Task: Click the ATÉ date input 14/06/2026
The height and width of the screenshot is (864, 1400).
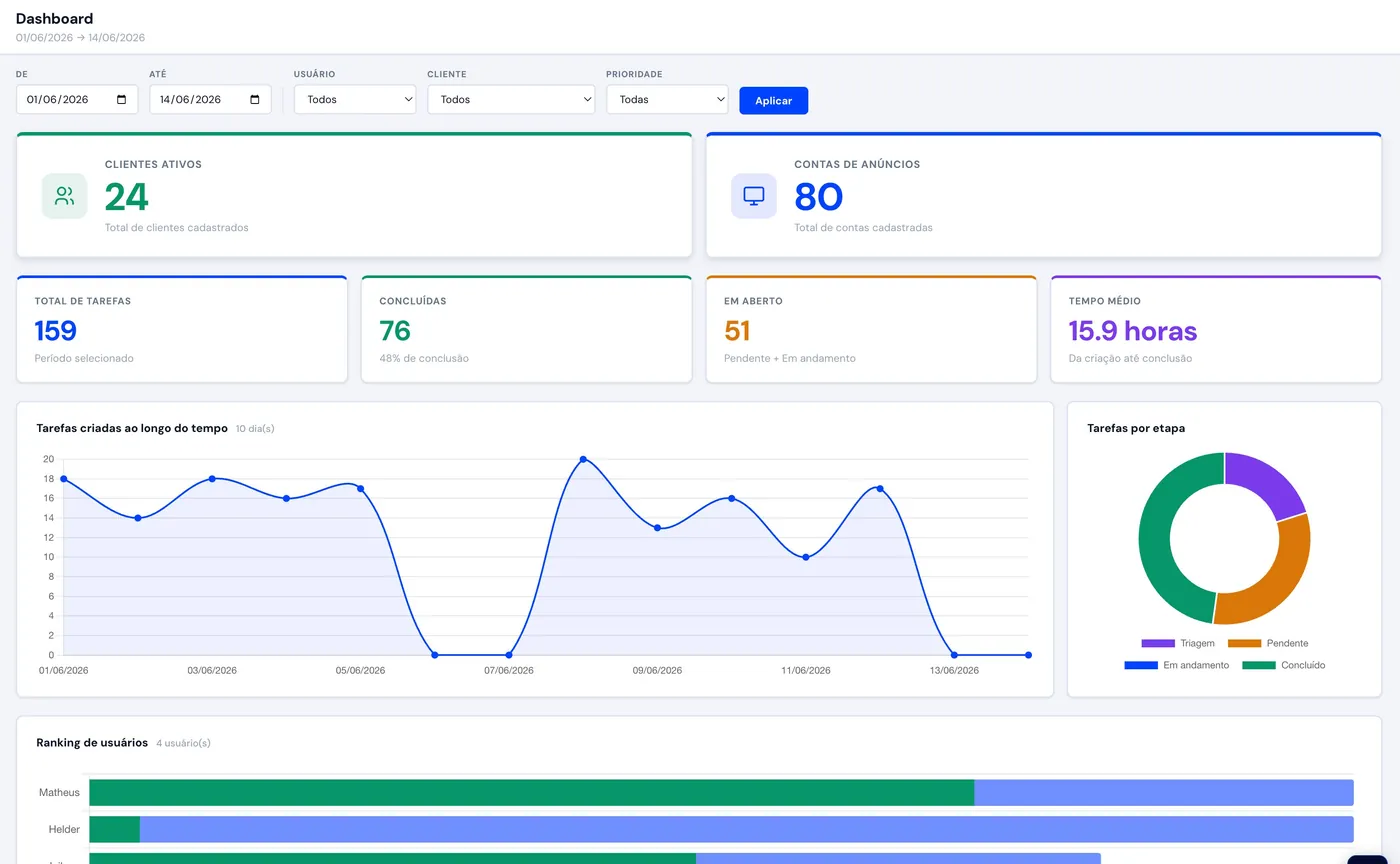Action: tap(210, 100)
